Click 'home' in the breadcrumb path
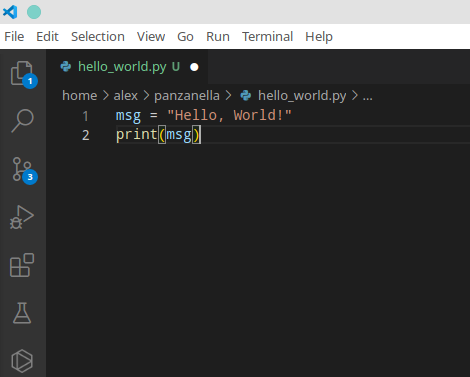 [80, 96]
